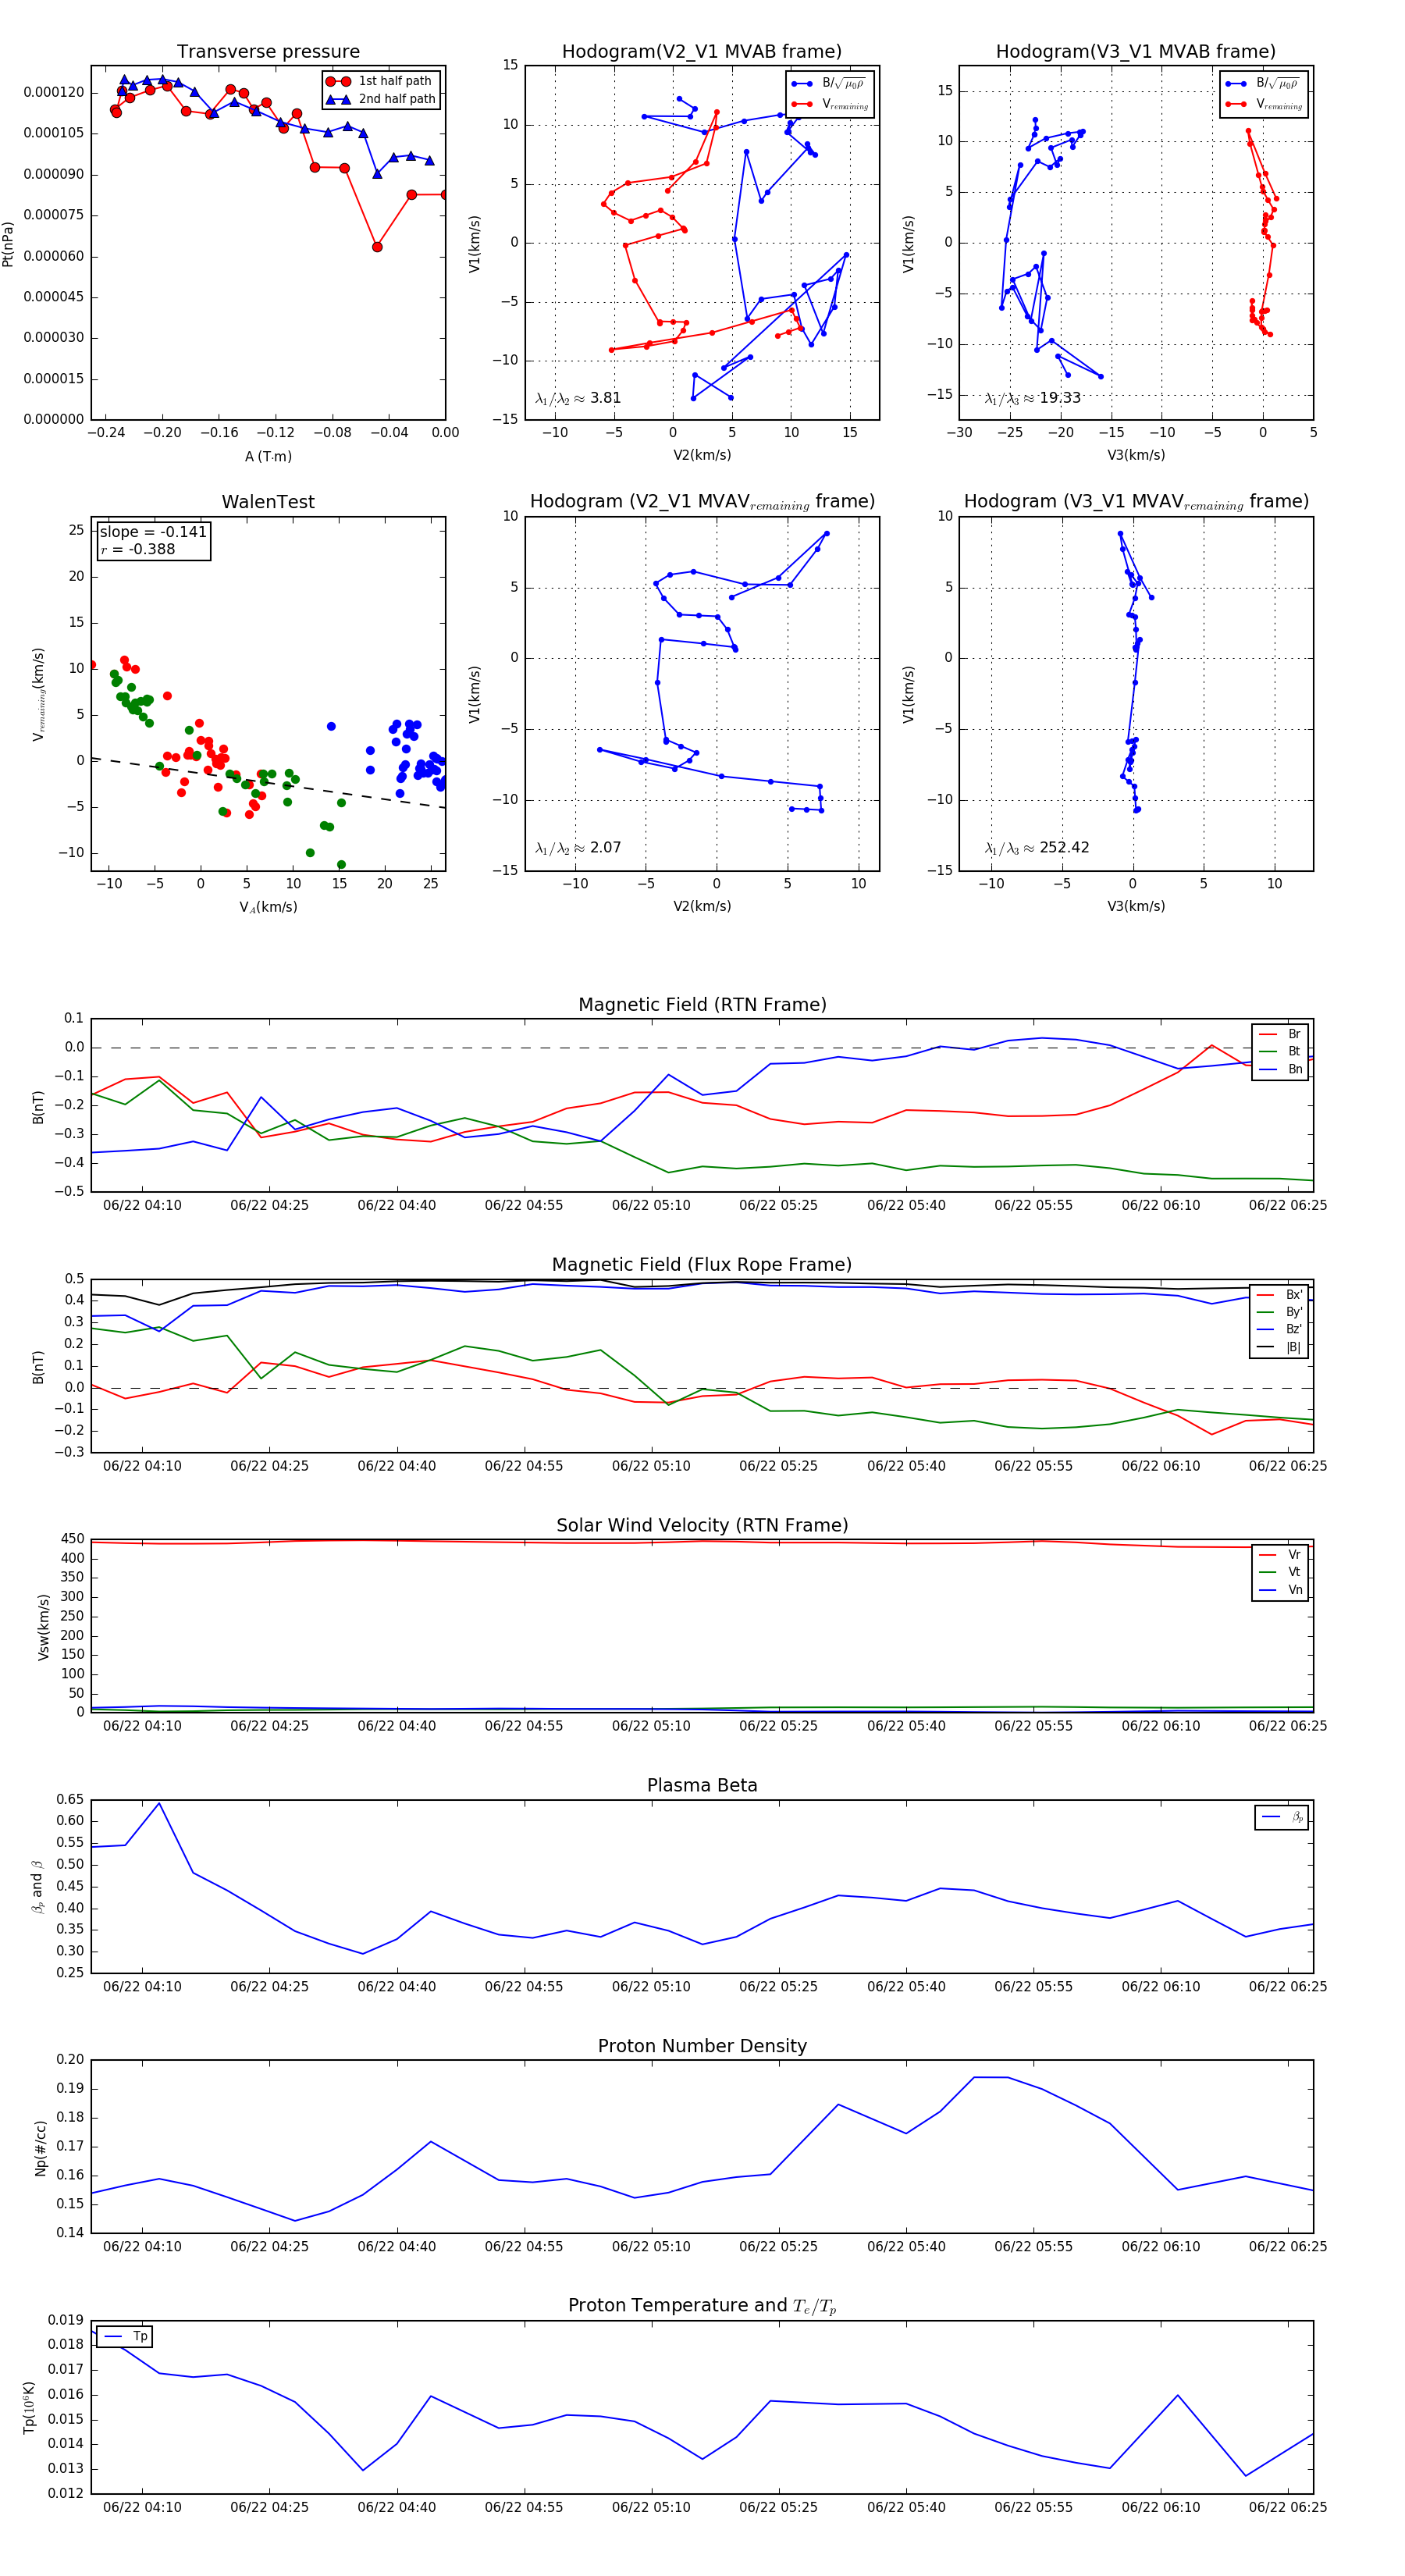1405x2576 pixels.
Task: Click the 'Hodogram (V3_V1 MVAV remaining frame)' title
Action: (1136, 502)
